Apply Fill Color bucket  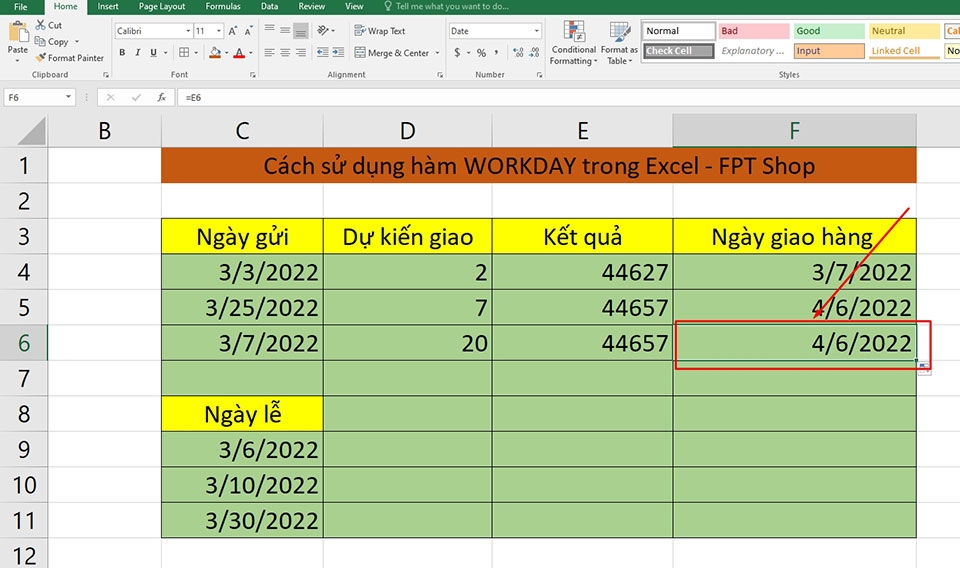(215, 53)
